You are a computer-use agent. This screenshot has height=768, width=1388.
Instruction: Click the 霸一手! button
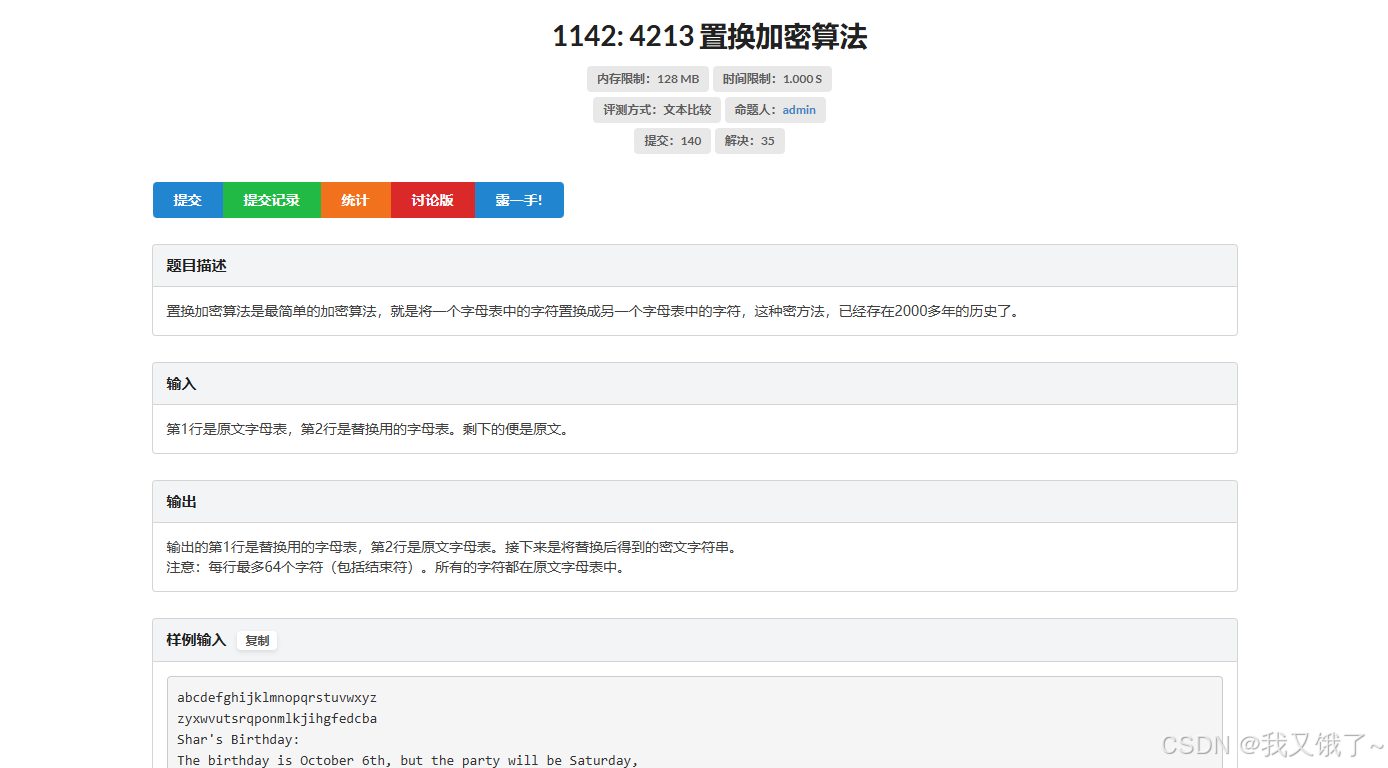[519, 200]
